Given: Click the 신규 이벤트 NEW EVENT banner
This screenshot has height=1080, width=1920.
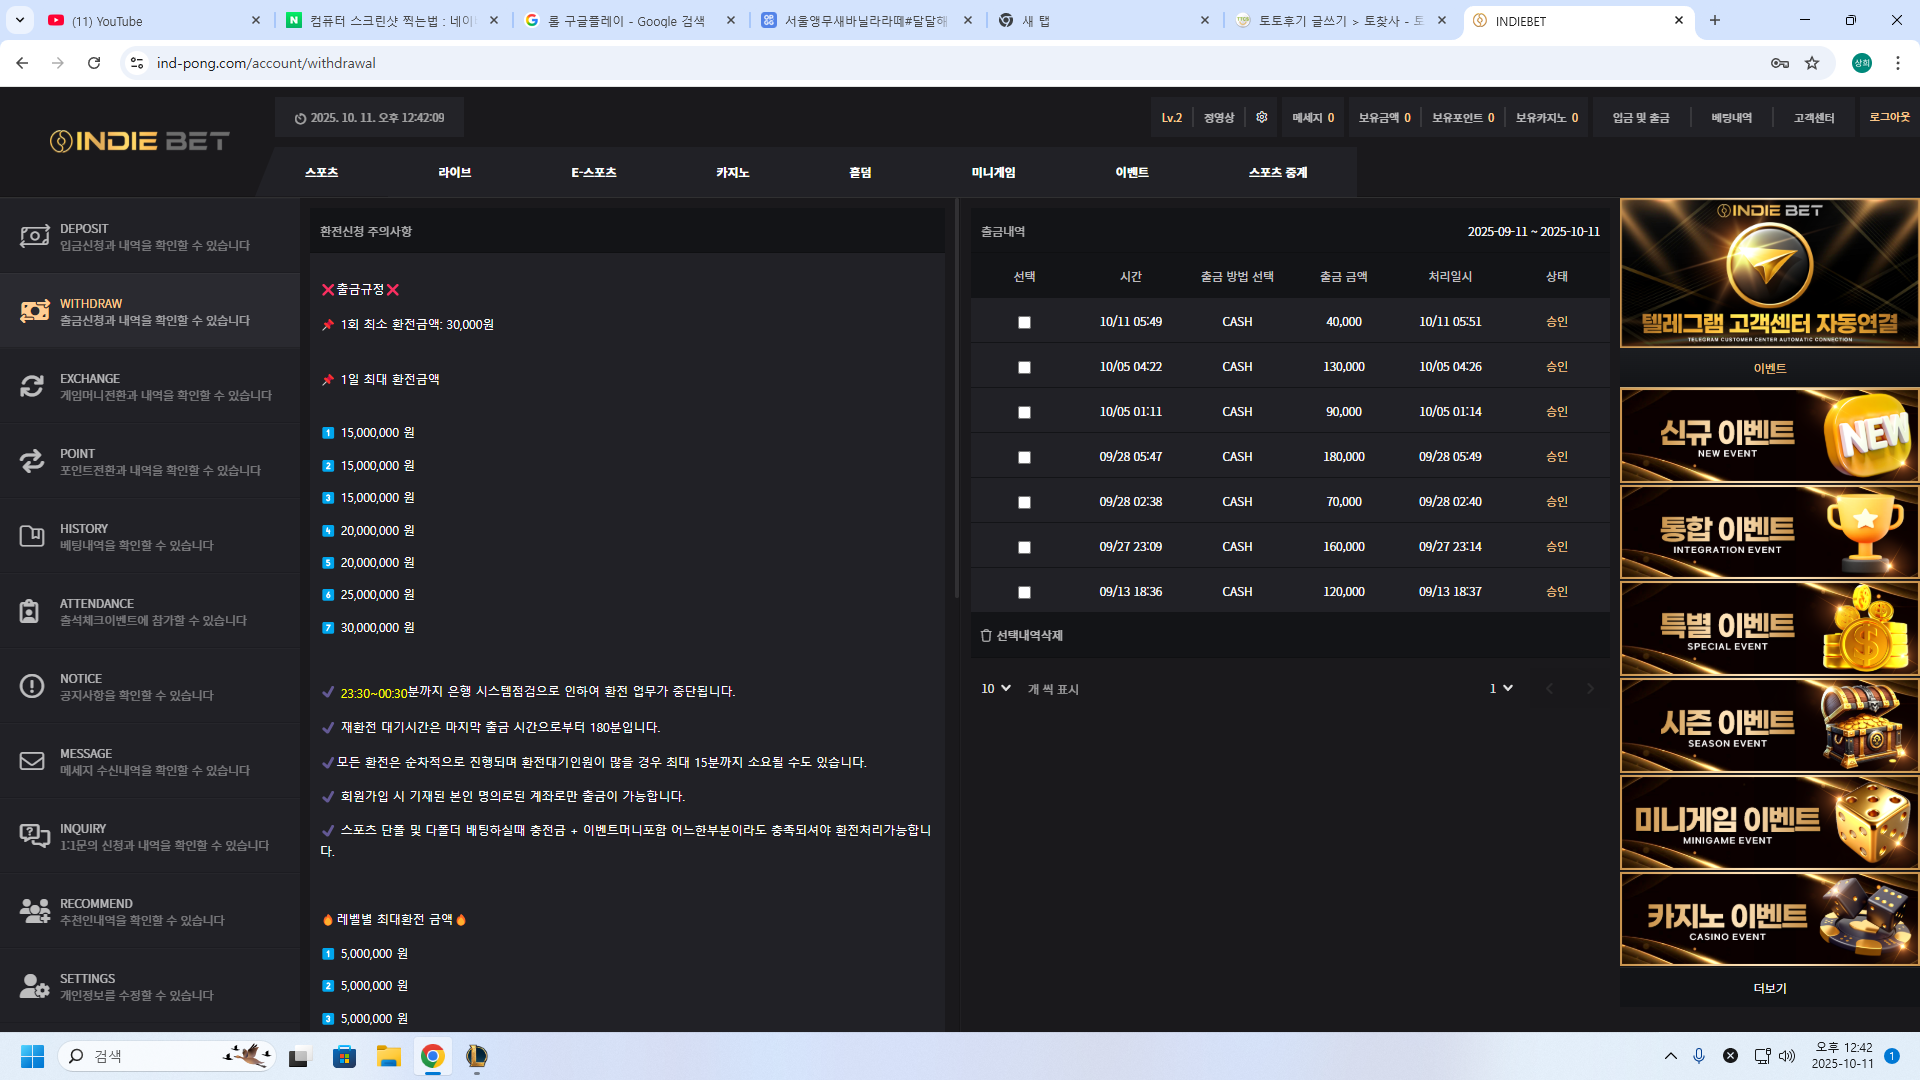Looking at the screenshot, I should (1769, 436).
